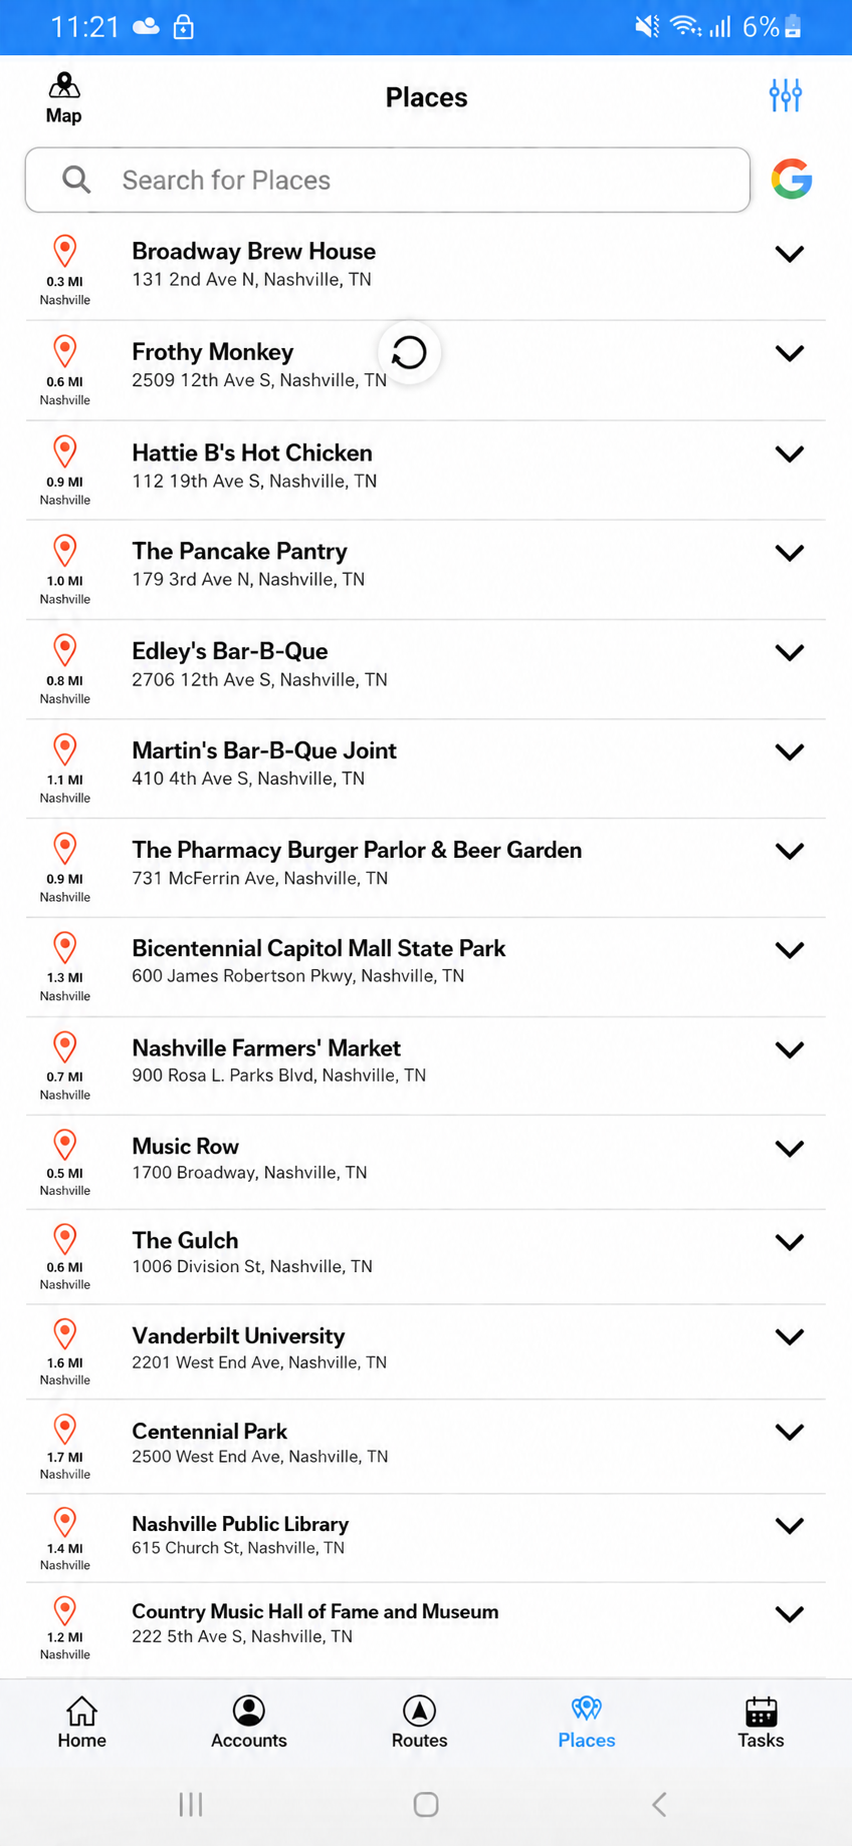Expand the Frothy Monkey entry

point(789,353)
